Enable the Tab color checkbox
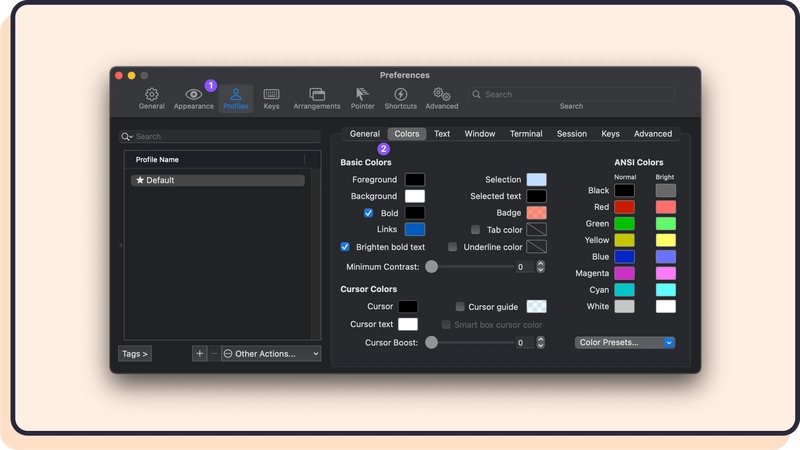The width and height of the screenshot is (800, 450). tap(476, 230)
